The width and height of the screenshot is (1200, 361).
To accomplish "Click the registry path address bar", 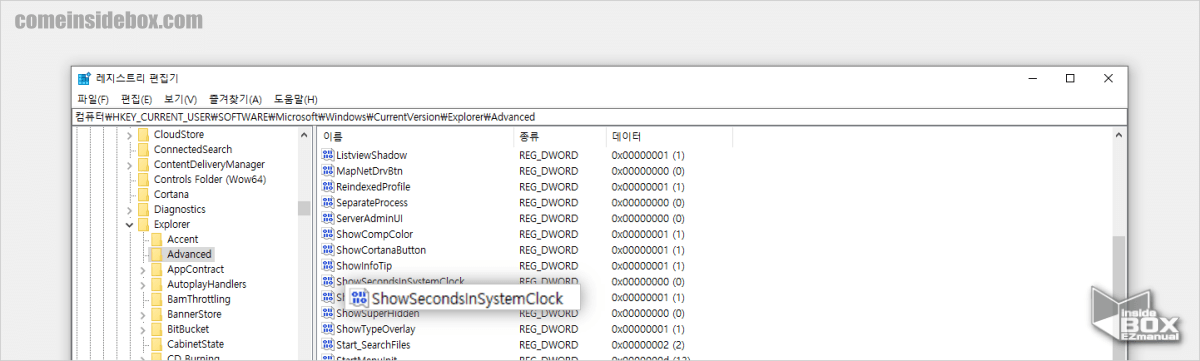I will click(599, 116).
